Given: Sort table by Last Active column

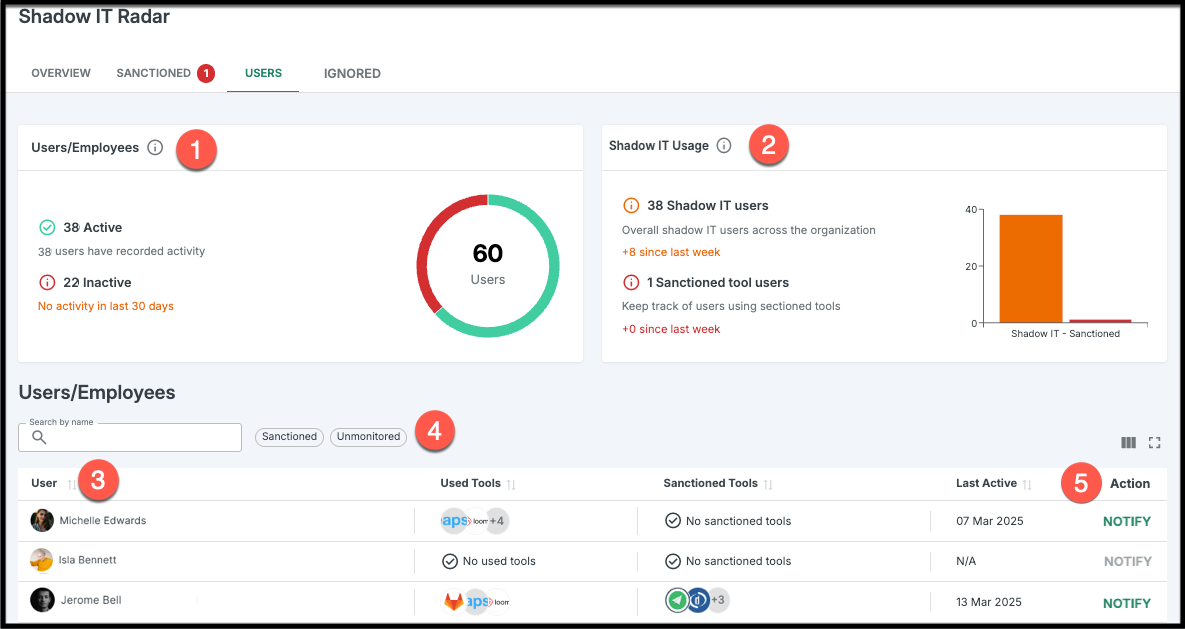Looking at the screenshot, I should coord(1027,485).
